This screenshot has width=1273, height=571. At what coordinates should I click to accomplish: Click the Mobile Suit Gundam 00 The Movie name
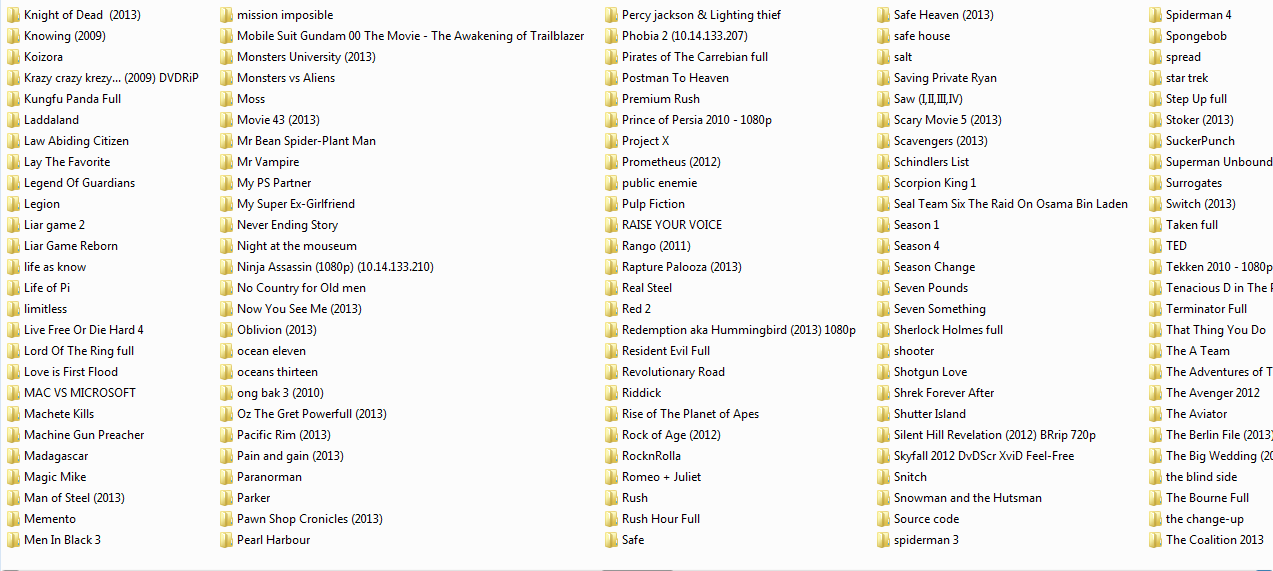pyautogui.click(x=411, y=36)
